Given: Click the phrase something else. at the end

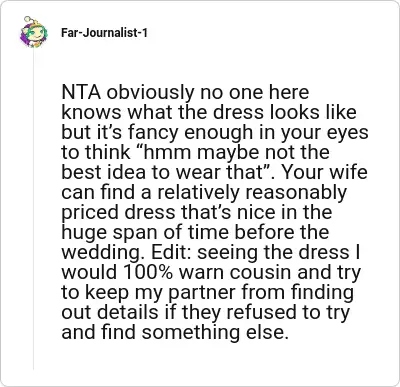Looking at the screenshot, I should pos(215,332).
